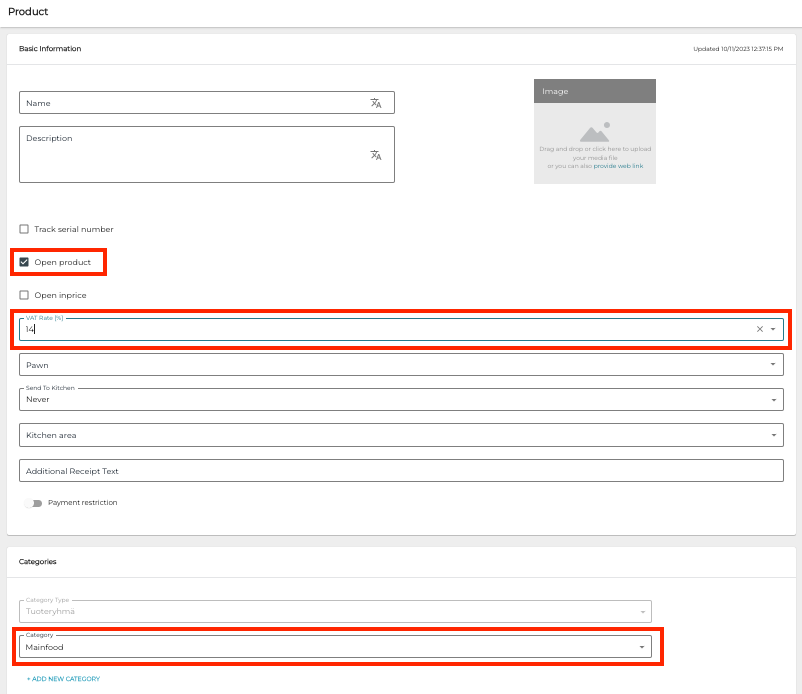Click the translation icon beside the Name field
The image size is (802, 694).
pyautogui.click(x=377, y=103)
